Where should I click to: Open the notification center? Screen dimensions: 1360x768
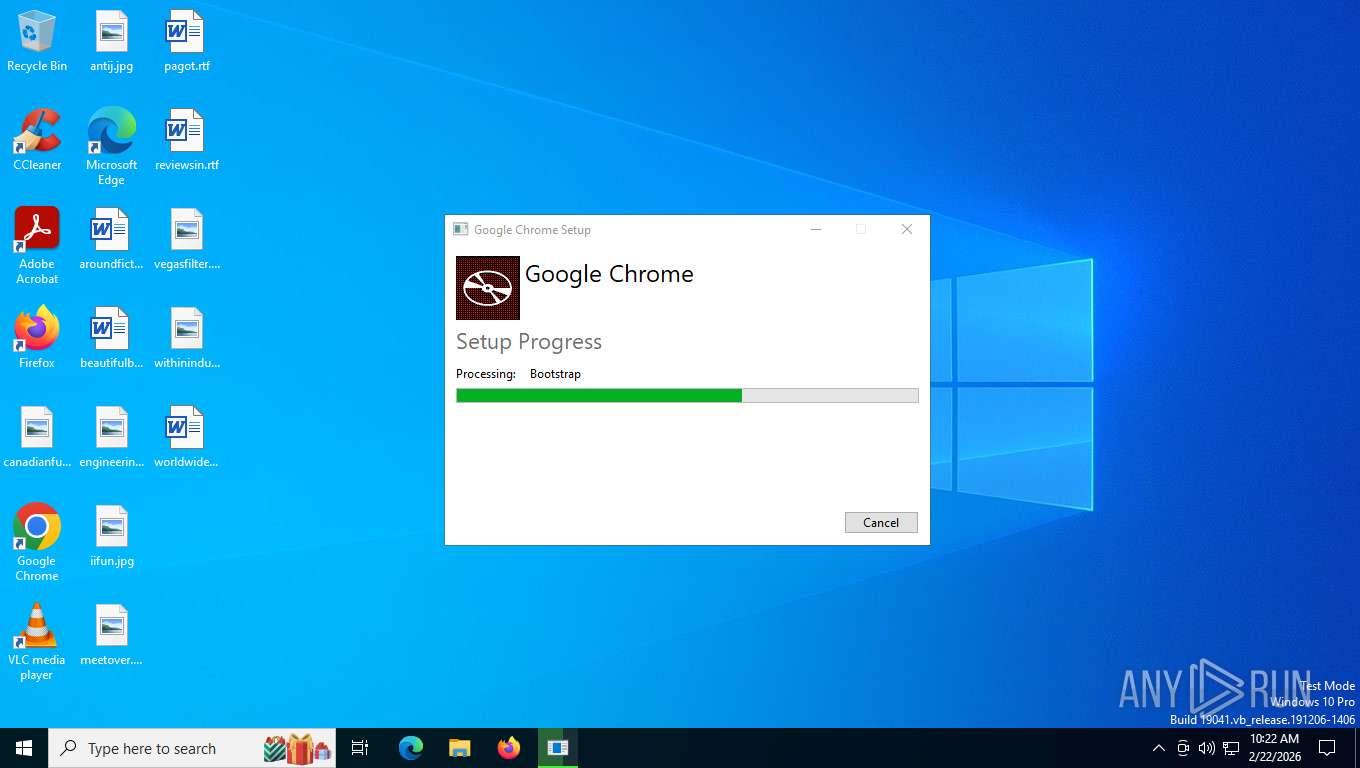[x=1327, y=748]
